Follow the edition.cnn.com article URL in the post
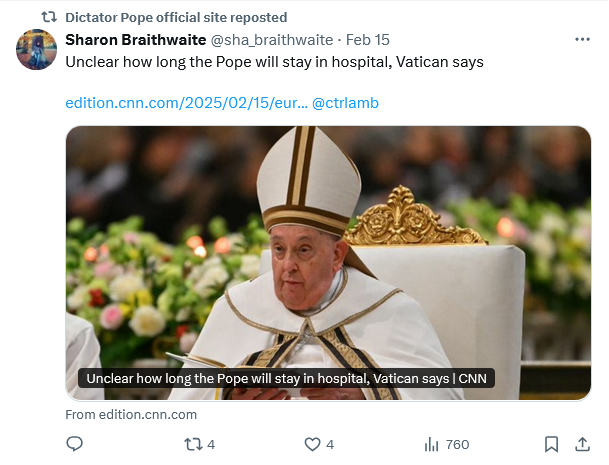This screenshot has height=465, width=609. pyautogui.click(x=186, y=103)
